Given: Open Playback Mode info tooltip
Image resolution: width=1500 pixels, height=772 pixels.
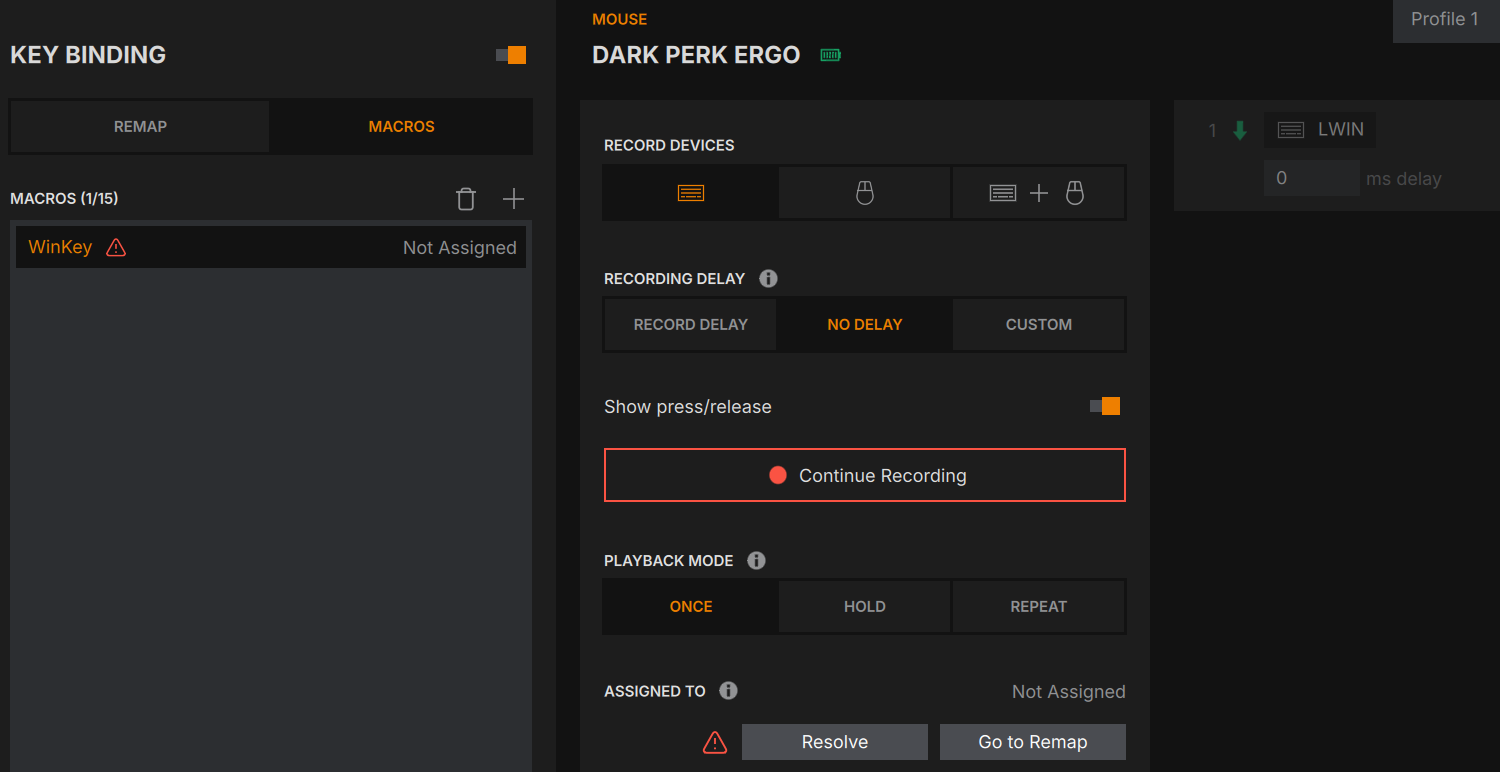Looking at the screenshot, I should [756, 561].
